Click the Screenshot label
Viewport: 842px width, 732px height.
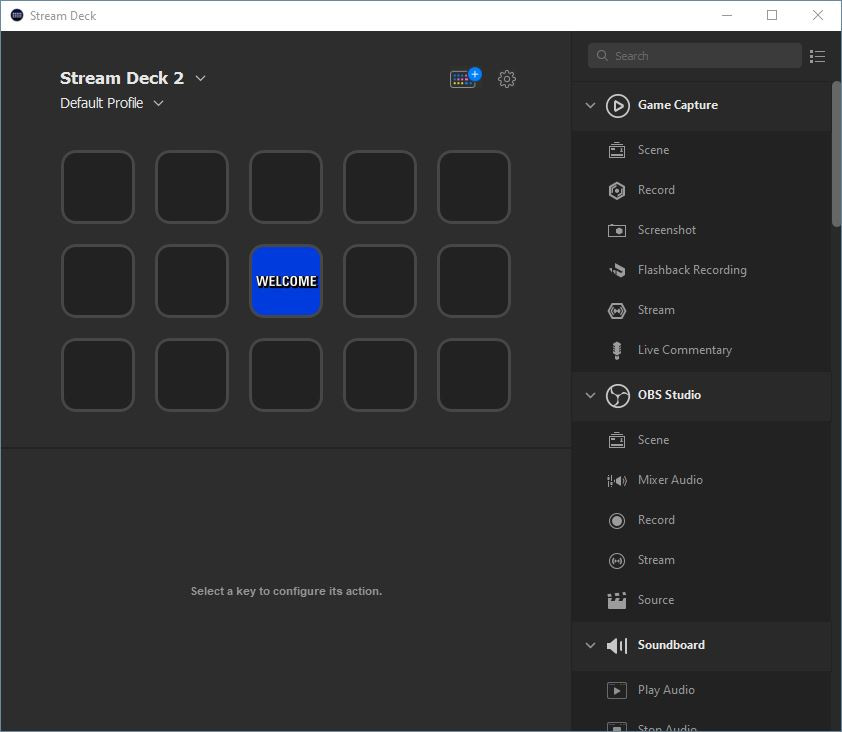pyautogui.click(x=666, y=230)
